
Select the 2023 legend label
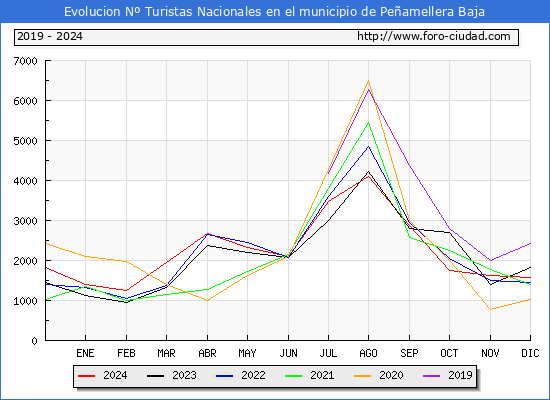click(184, 375)
